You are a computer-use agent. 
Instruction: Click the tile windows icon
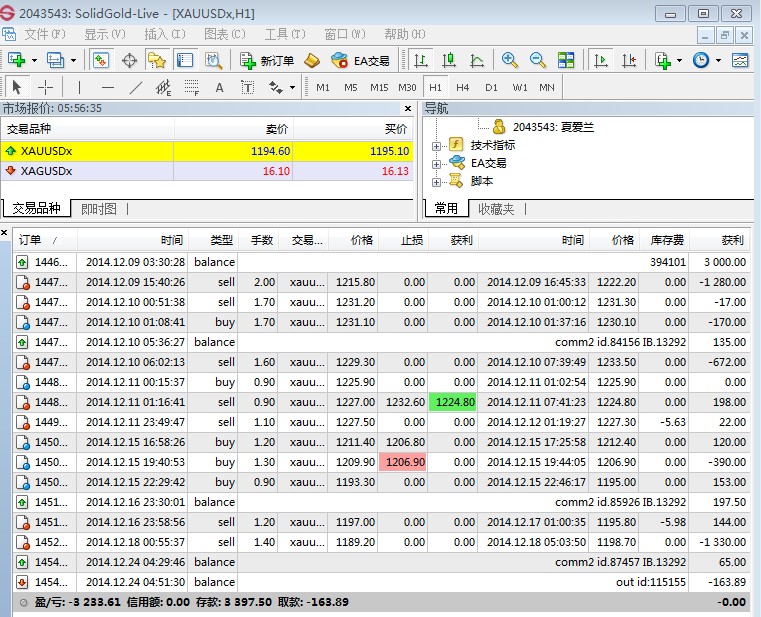(x=566, y=60)
